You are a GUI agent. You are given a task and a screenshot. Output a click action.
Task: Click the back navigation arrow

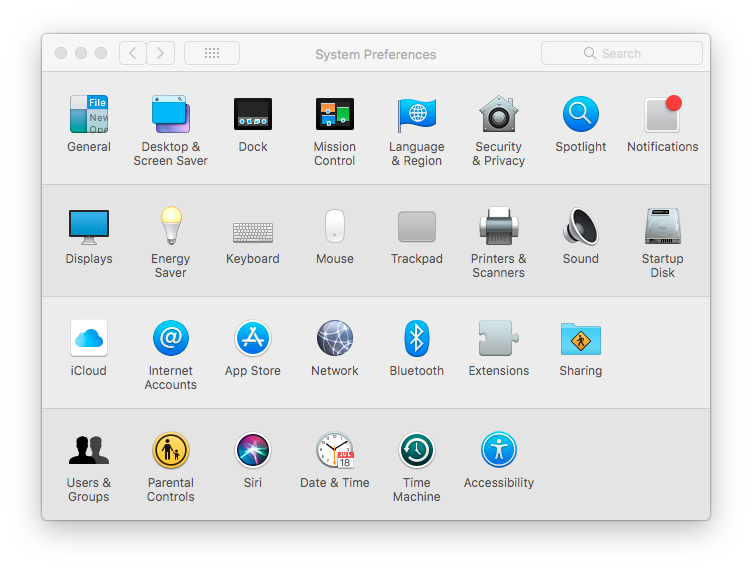pos(133,53)
